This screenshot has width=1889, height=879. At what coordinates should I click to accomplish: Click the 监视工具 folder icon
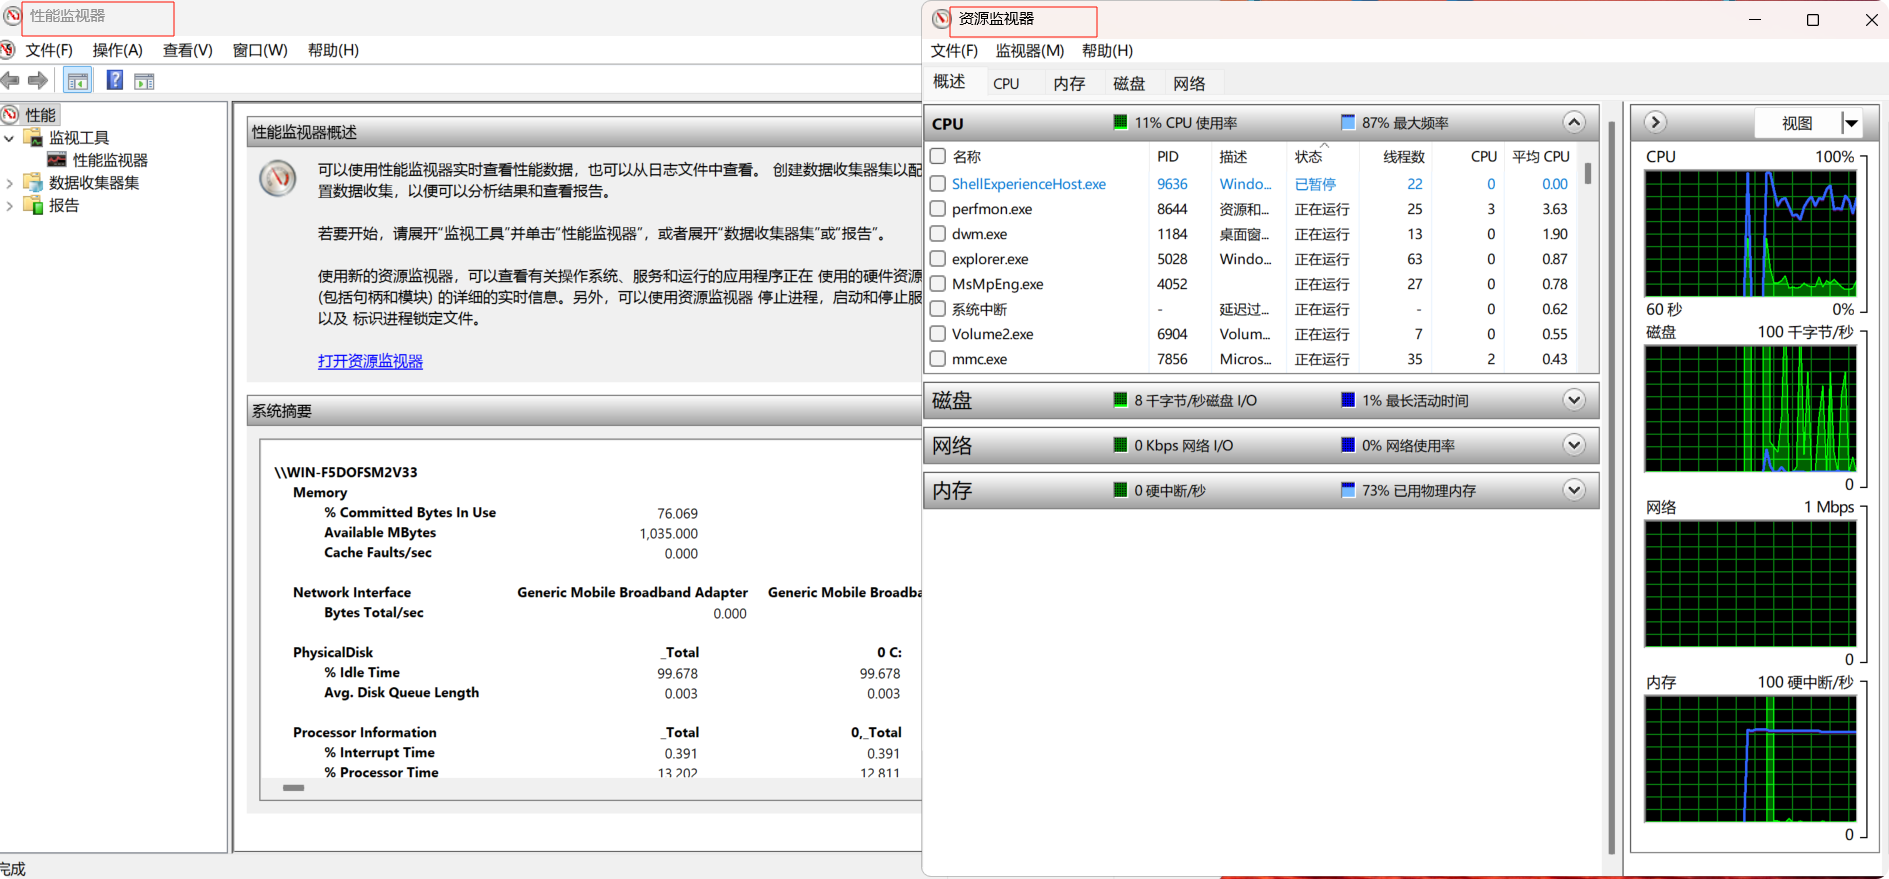pyautogui.click(x=33, y=137)
